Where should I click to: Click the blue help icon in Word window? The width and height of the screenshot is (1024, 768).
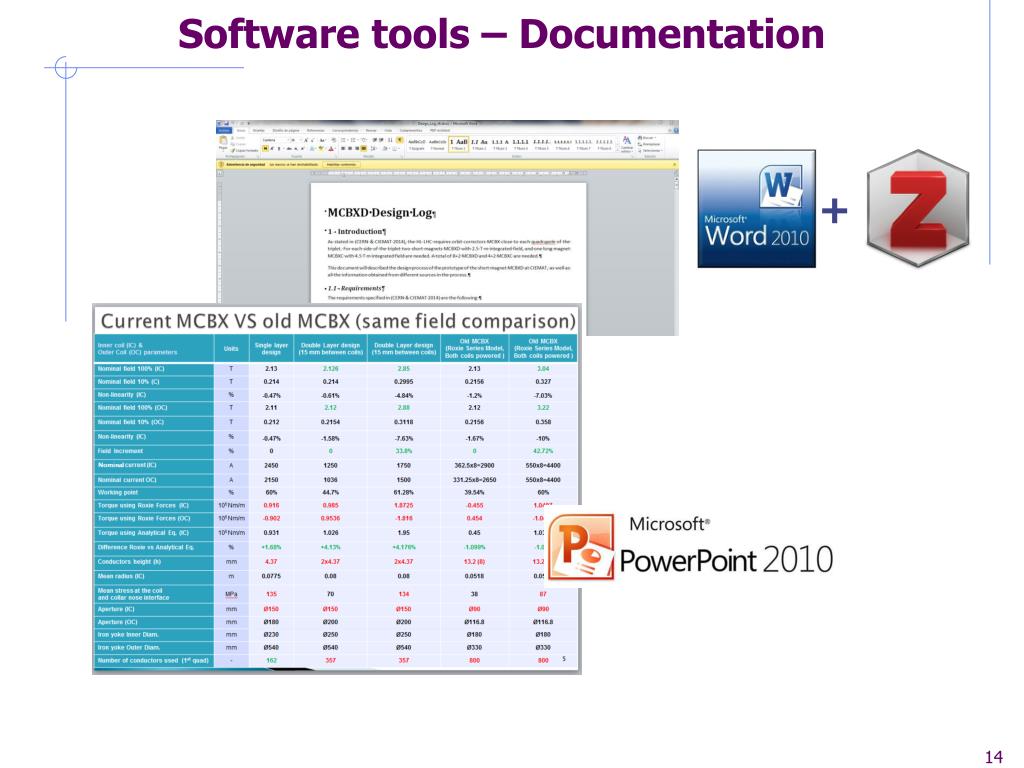[676, 131]
